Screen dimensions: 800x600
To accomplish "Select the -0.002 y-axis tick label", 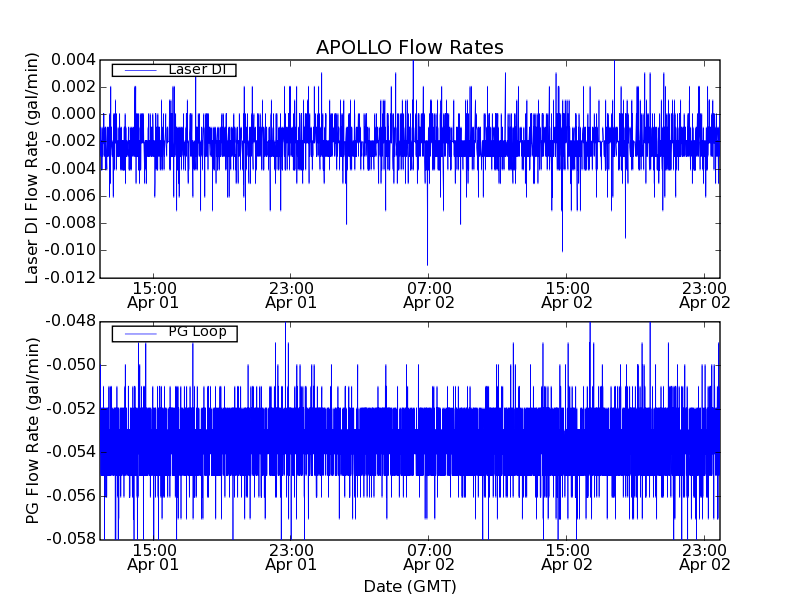I will pos(70,141).
